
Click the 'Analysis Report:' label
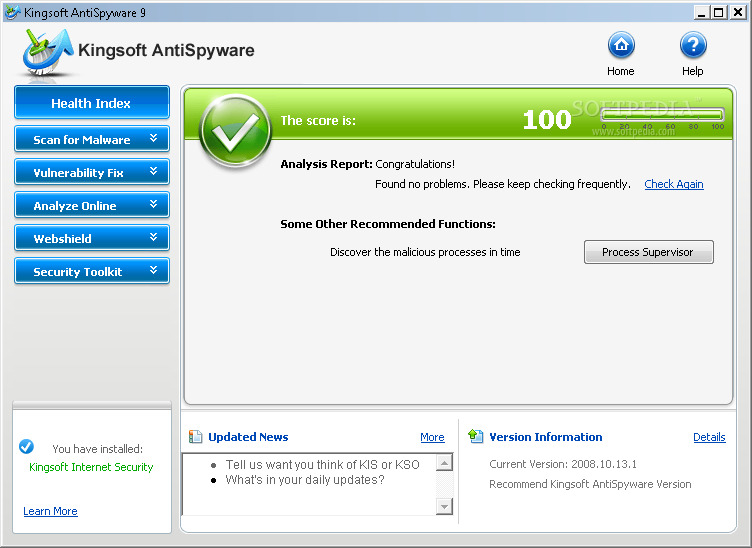(326, 164)
